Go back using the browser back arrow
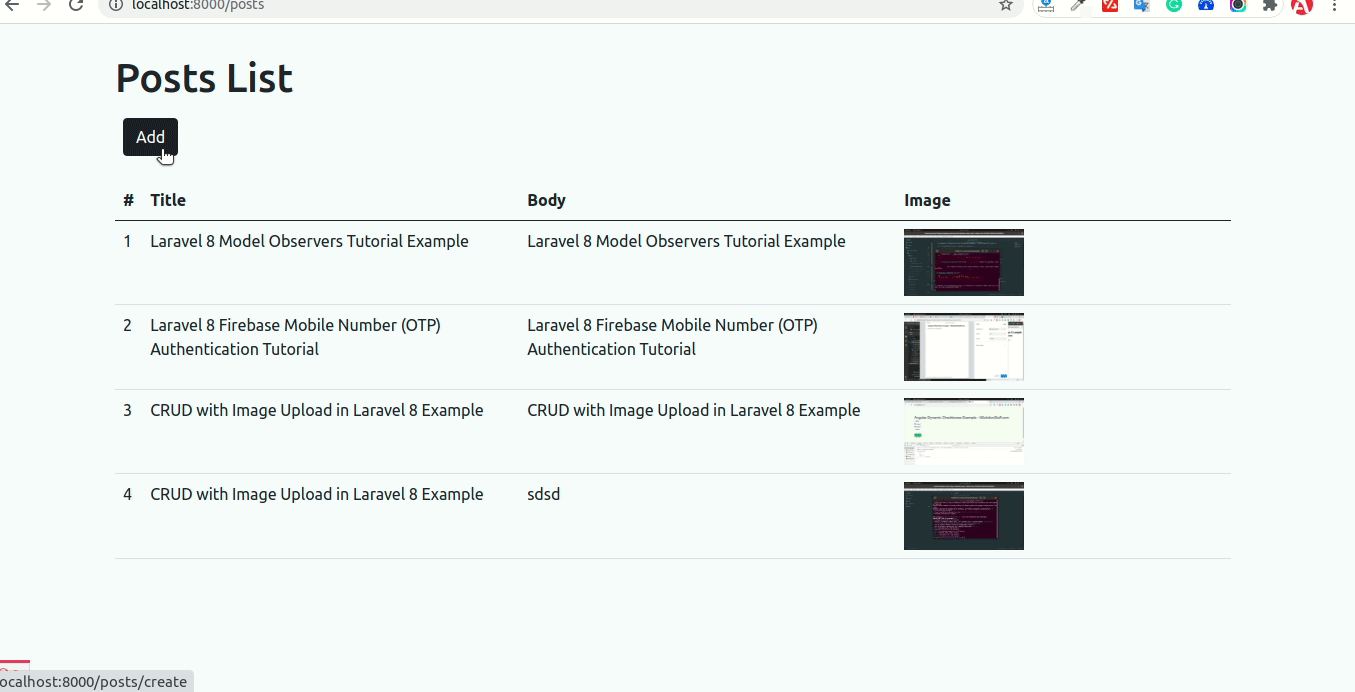This screenshot has height=692, width=1355. [12, 6]
